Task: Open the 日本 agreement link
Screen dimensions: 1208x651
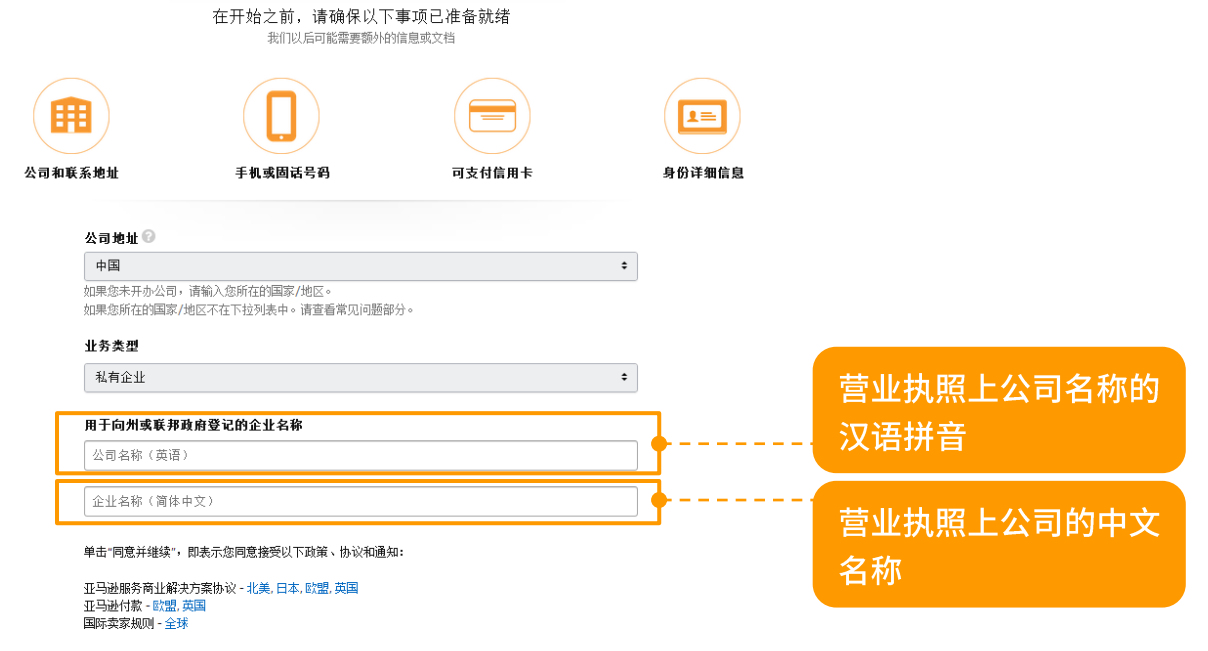Action: [287, 588]
